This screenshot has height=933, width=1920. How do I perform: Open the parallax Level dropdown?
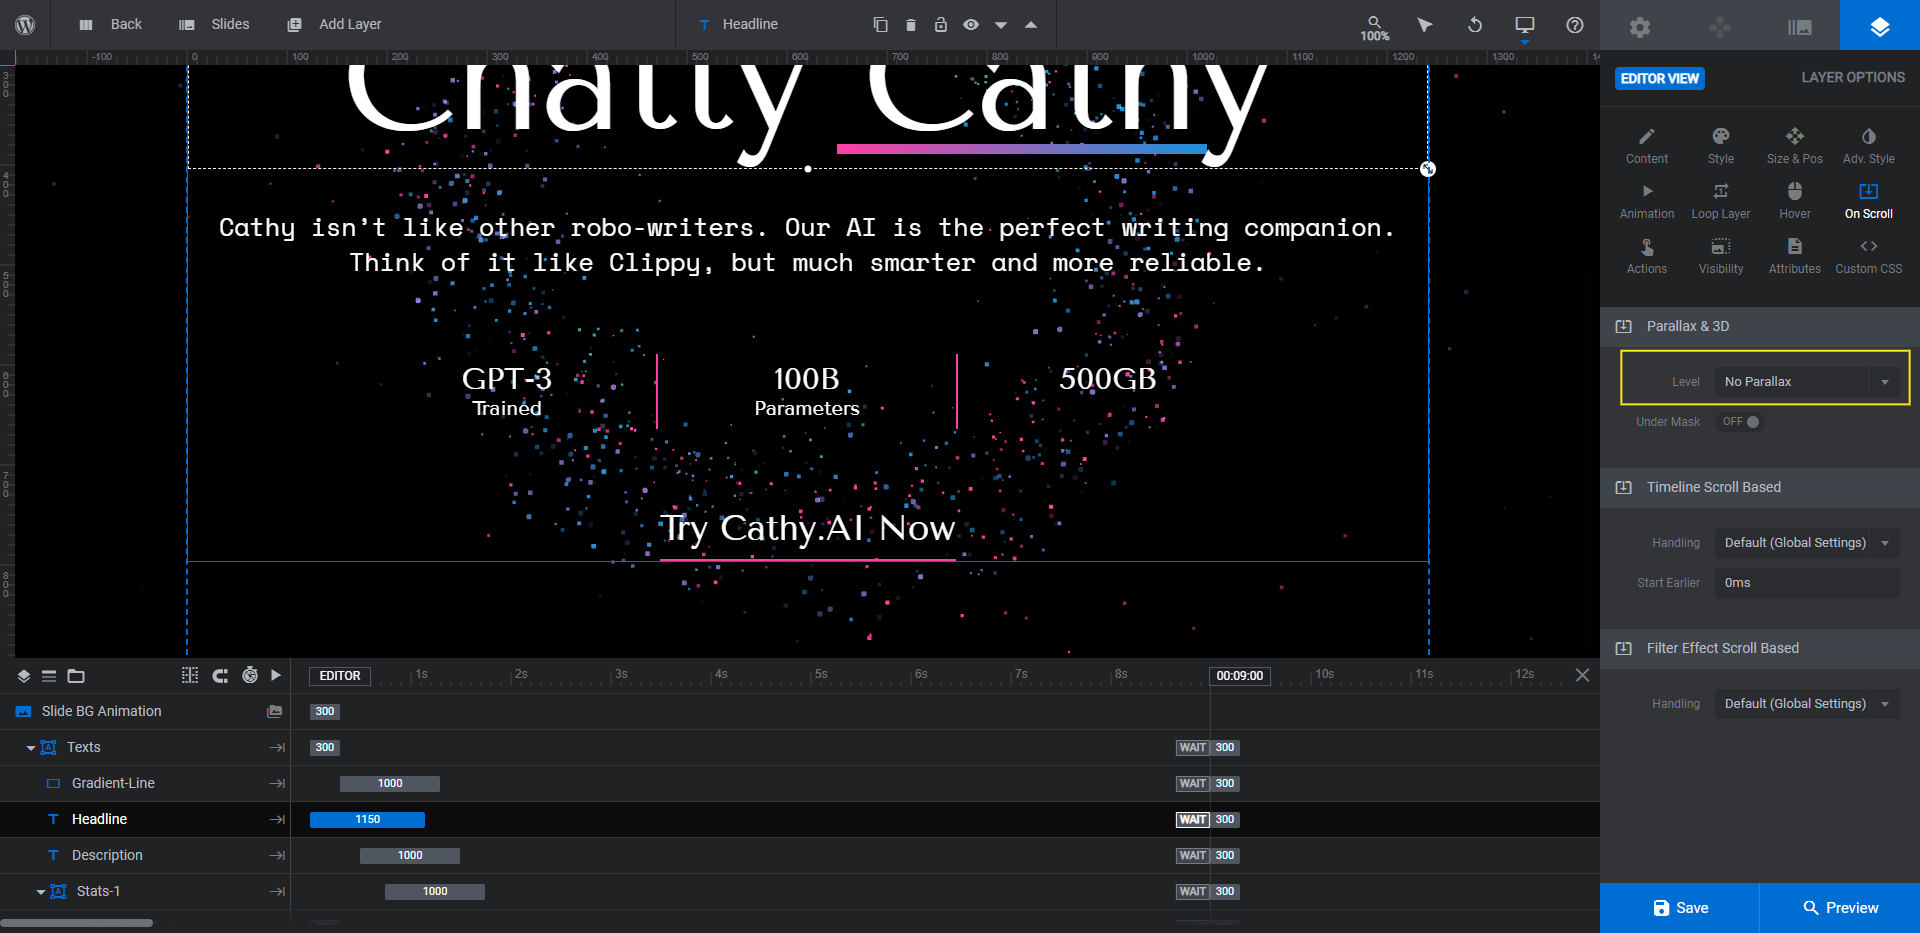[1807, 382]
